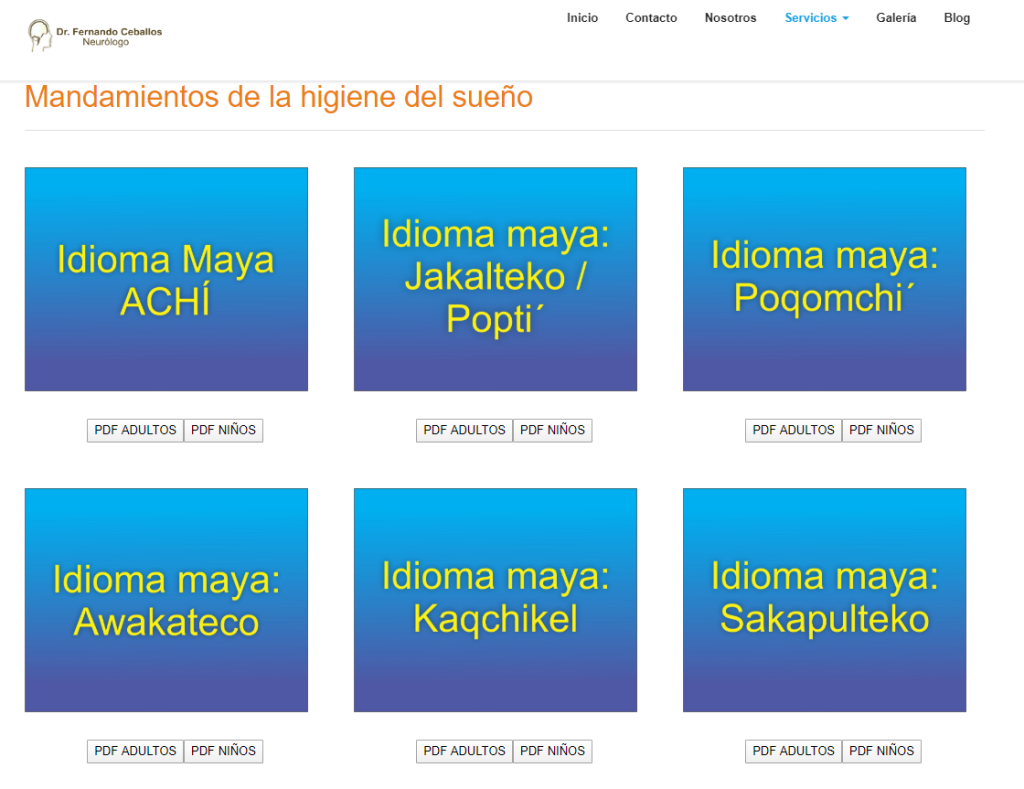The image size is (1024, 789).
Task: Navigate to the Galería page
Action: (896, 18)
